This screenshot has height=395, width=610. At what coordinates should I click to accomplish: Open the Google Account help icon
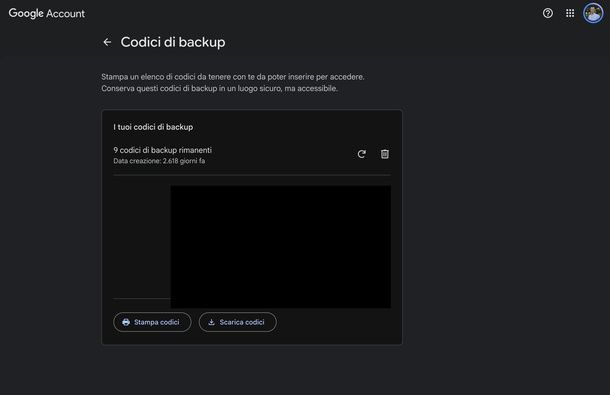[548, 13]
